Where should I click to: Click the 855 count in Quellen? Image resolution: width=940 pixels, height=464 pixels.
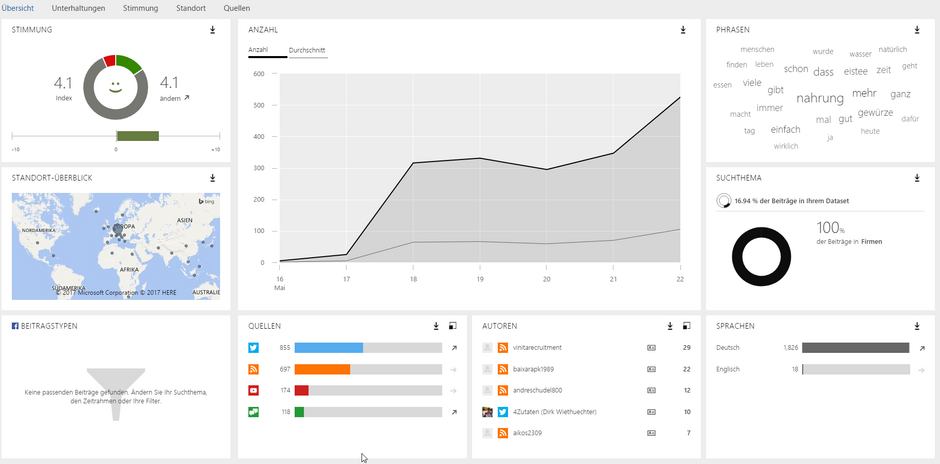(x=285, y=348)
